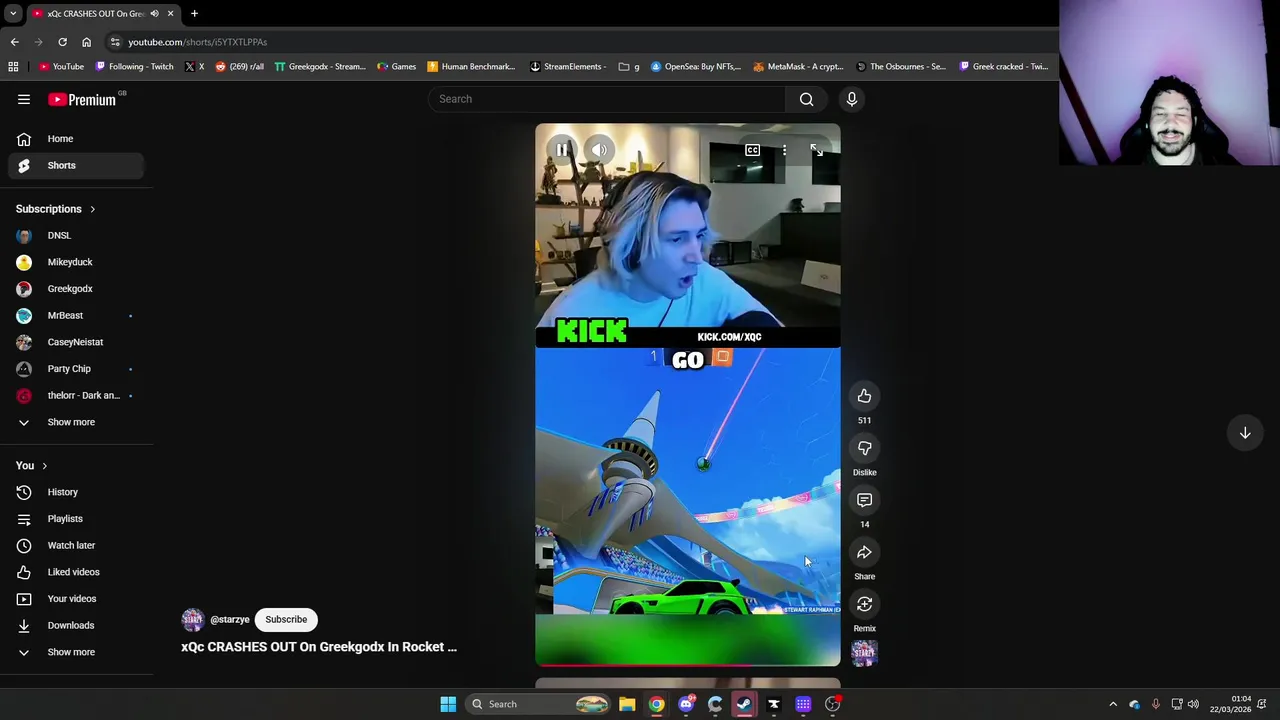Open the Windows Start menu

coord(448,704)
